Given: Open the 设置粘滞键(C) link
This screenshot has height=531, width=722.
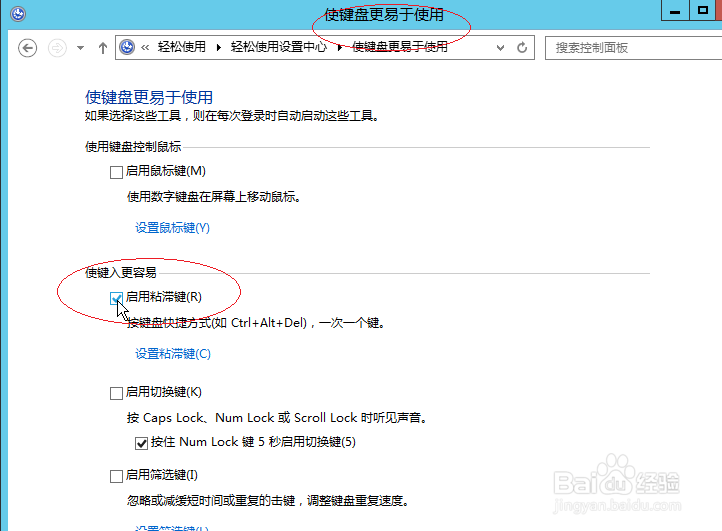Looking at the screenshot, I should (x=173, y=354).
